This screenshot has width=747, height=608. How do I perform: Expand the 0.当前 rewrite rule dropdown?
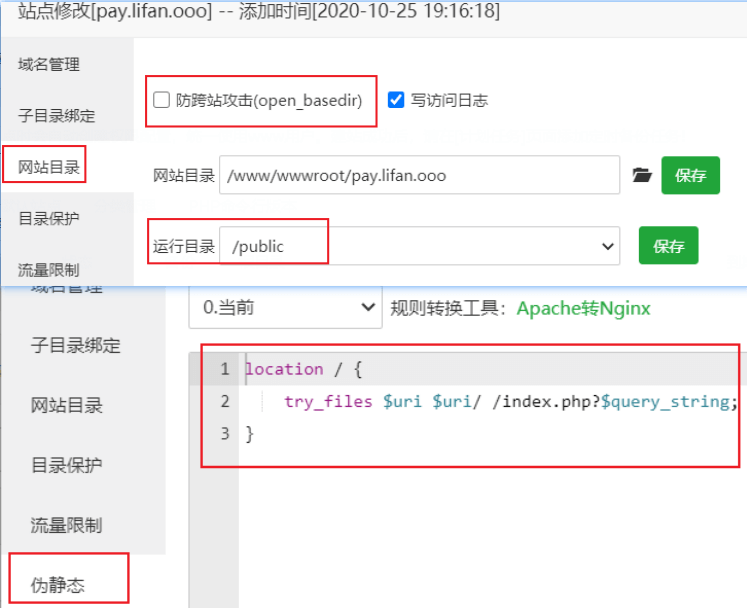284,308
